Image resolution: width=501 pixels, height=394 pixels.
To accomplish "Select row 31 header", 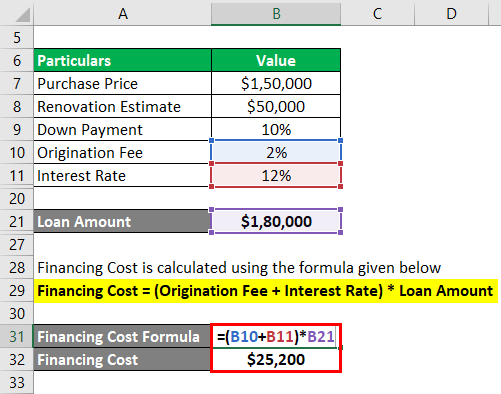I will click(x=17, y=337).
